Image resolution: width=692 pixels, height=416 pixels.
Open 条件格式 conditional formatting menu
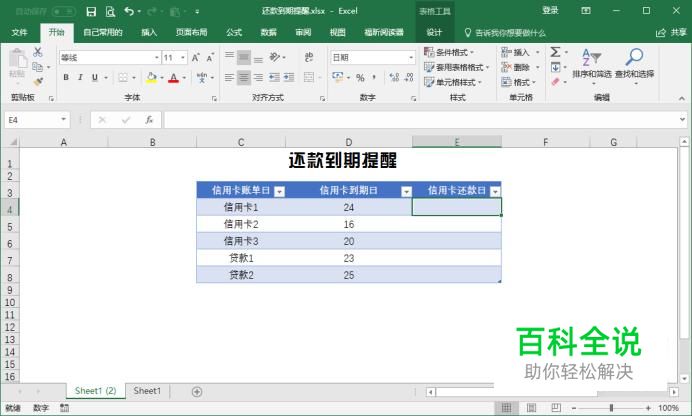tap(449, 52)
